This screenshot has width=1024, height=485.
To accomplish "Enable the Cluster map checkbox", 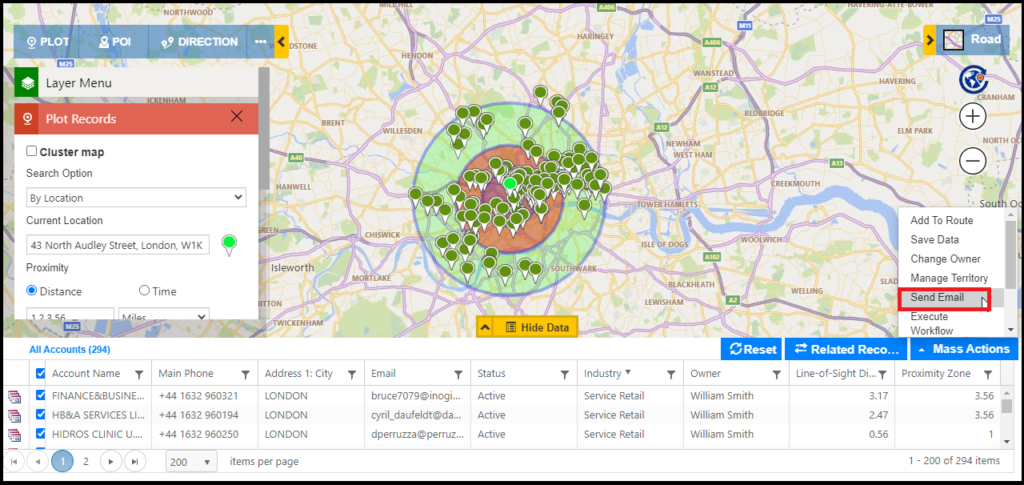I will 32,152.
